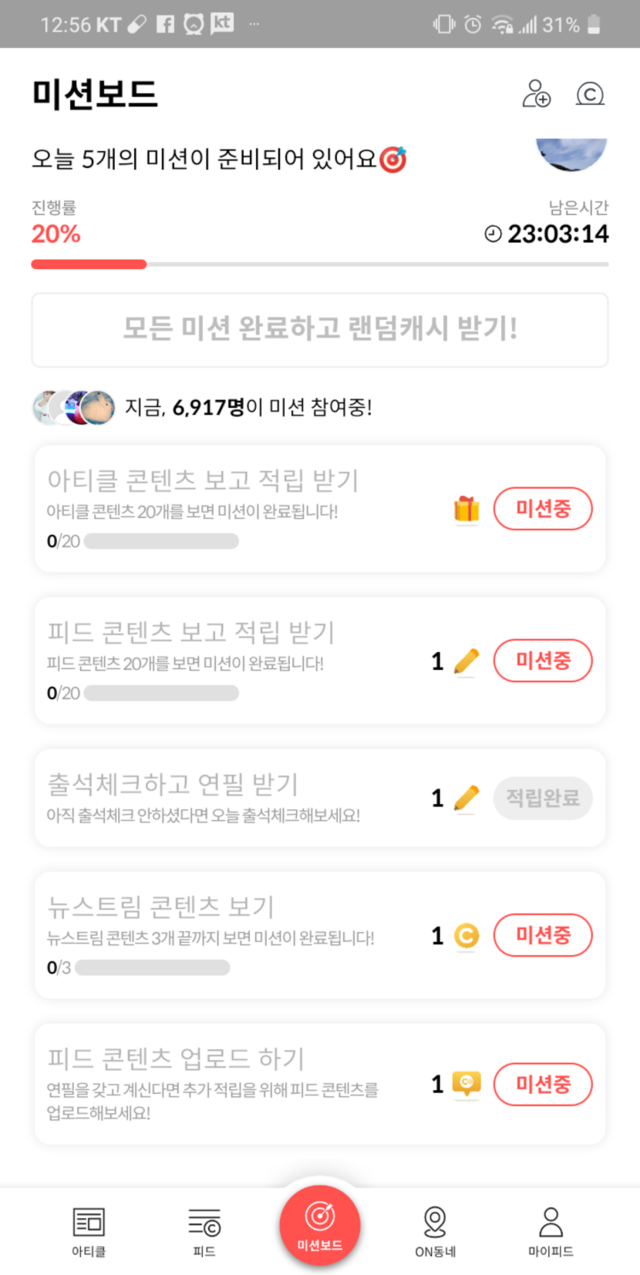Tap the gift box reward icon

[466, 510]
